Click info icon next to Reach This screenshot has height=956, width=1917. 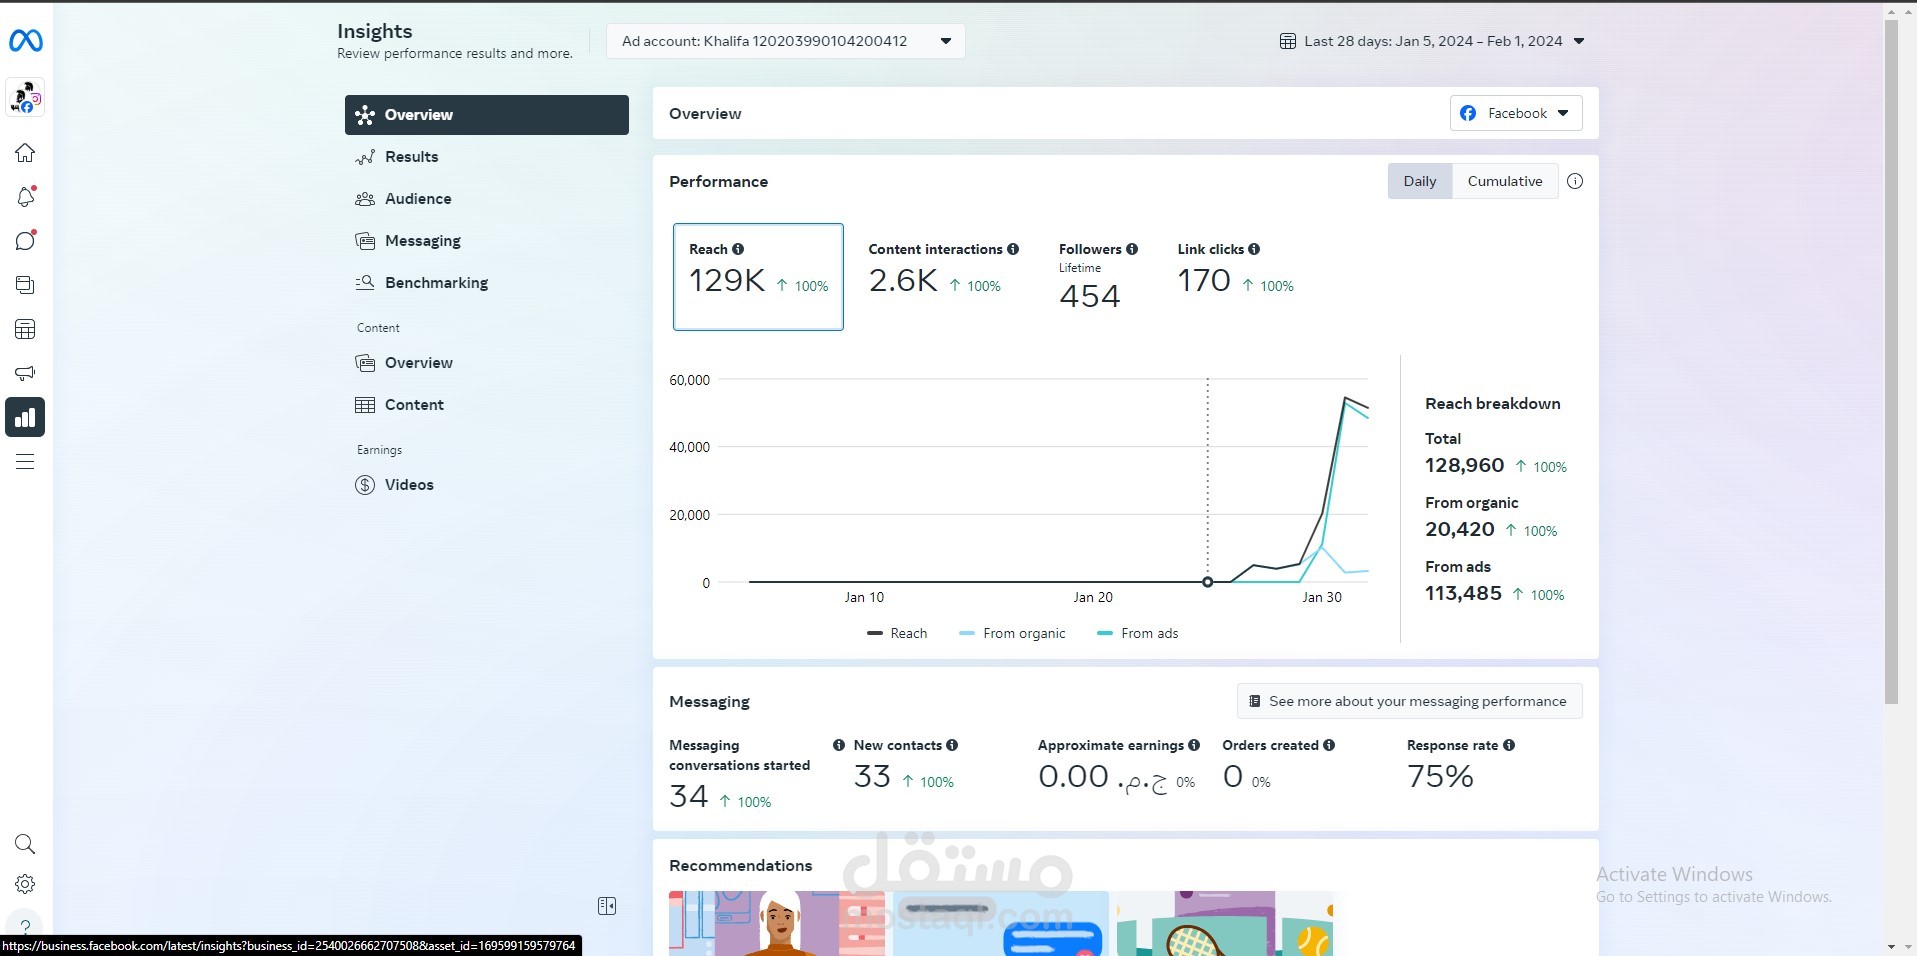tap(738, 249)
